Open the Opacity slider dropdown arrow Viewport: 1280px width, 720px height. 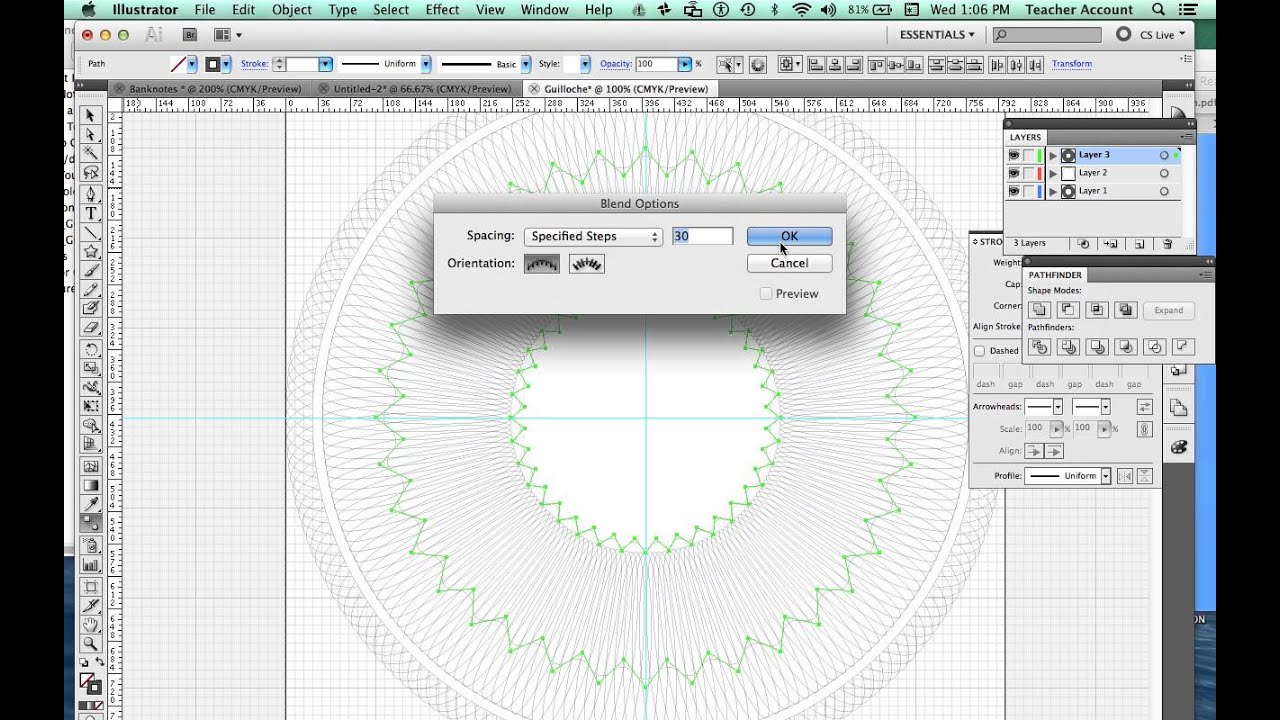tap(684, 64)
